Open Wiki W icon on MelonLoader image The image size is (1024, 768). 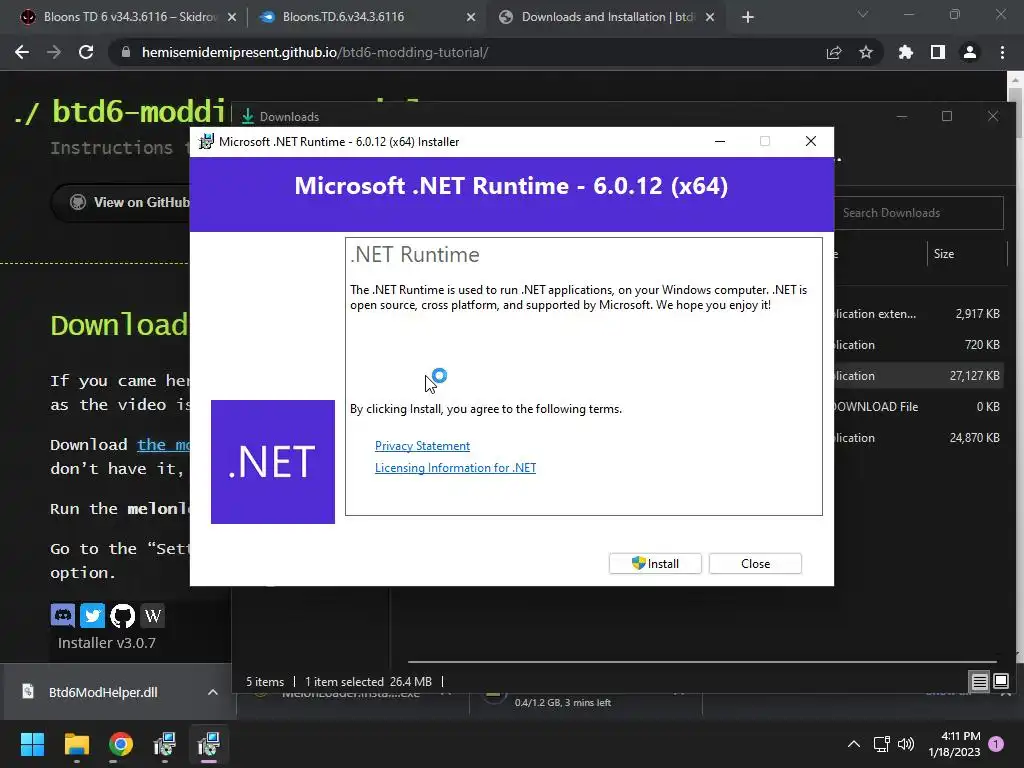point(152,615)
